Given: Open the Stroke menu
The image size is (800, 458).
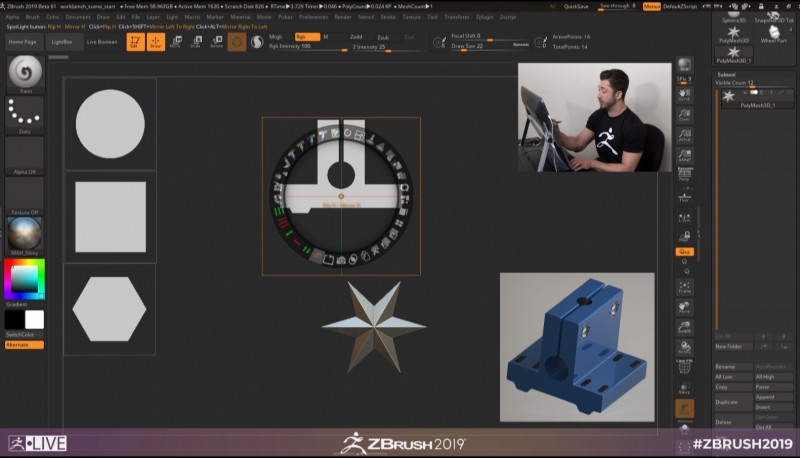Looking at the screenshot, I should (387, 17).
